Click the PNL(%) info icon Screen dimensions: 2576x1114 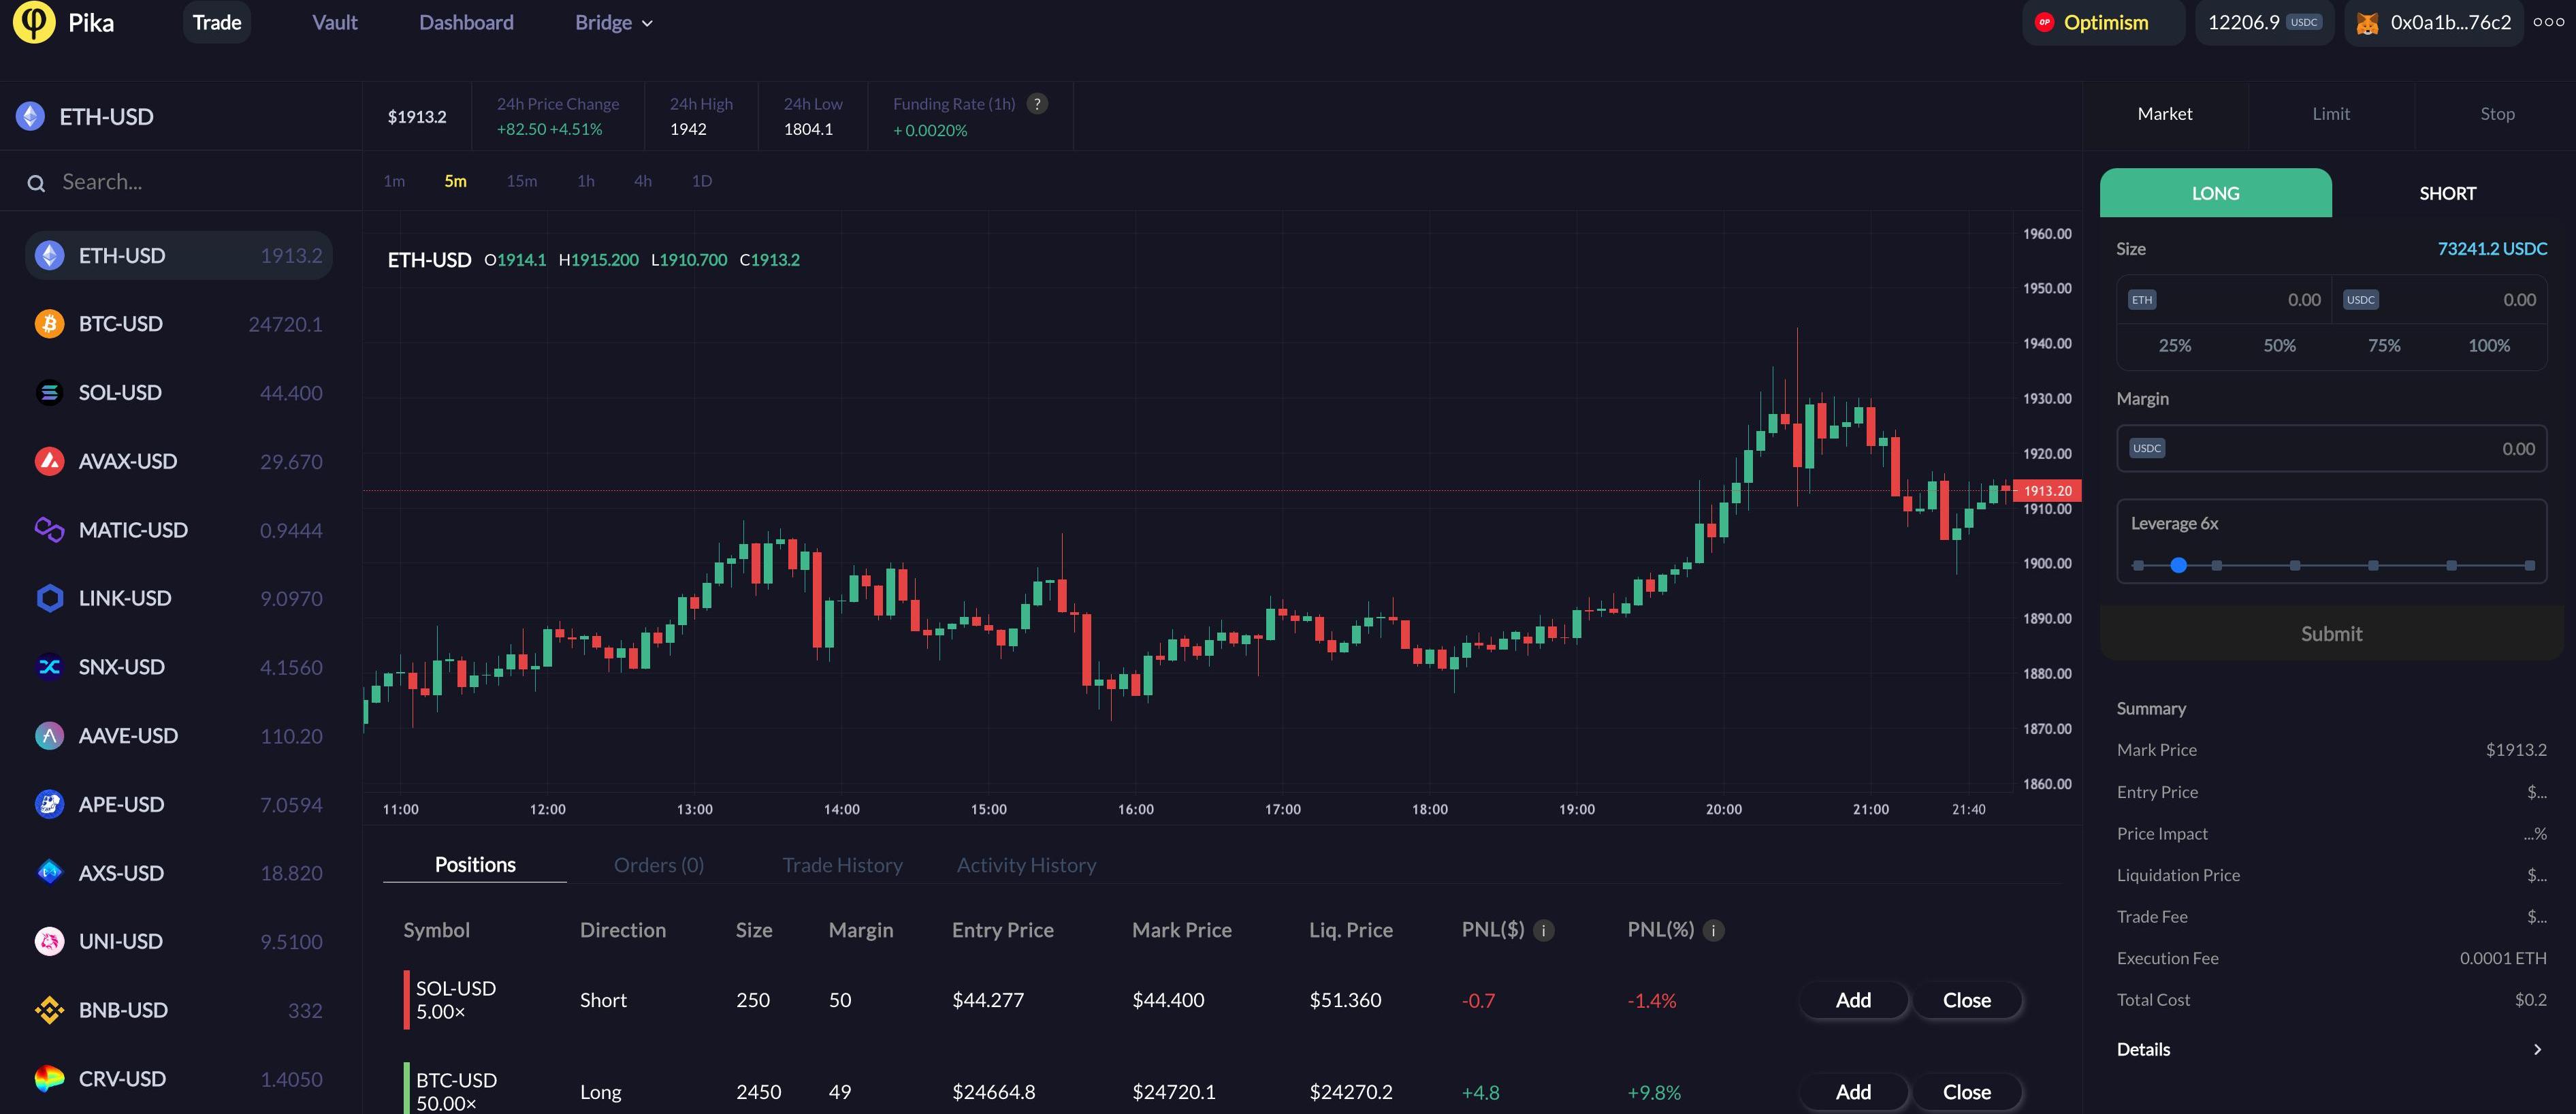[1713, 931]
